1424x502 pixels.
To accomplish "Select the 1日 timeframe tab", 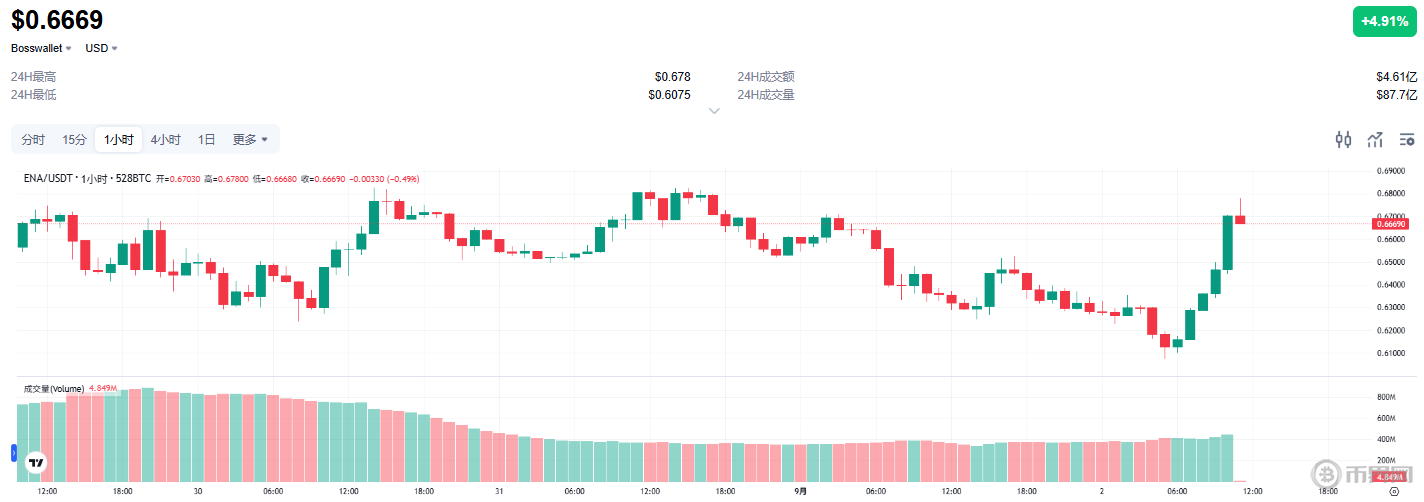I will pyautogui.click(x=207, y=140).
